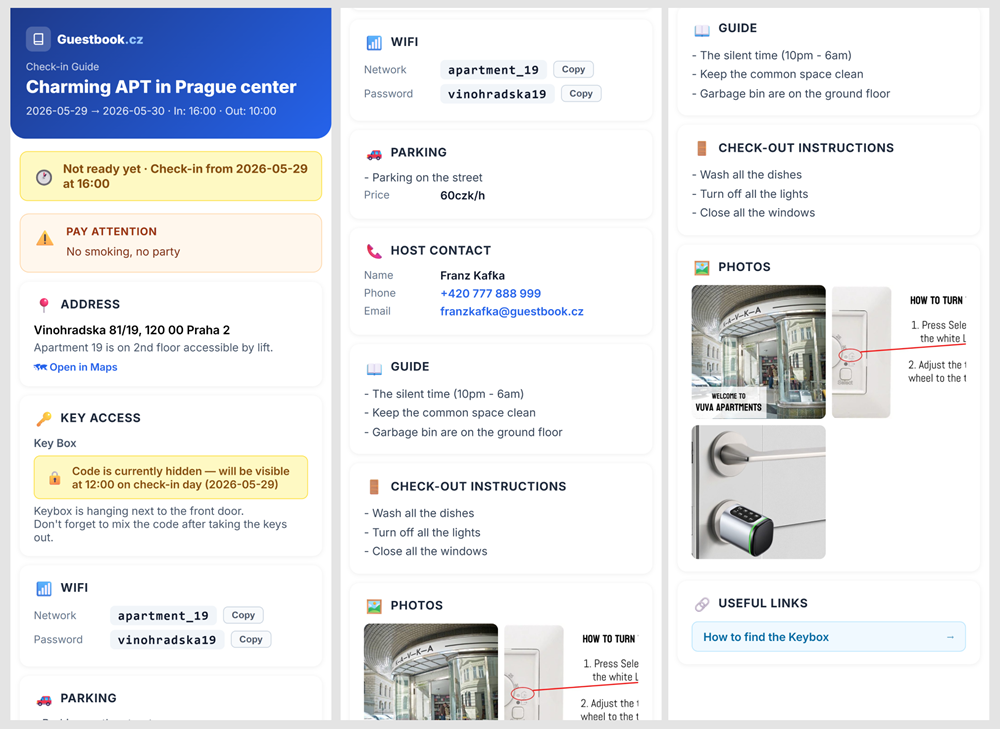Open the Vuva Apartments entrance photo in the right panel
1000x729 pixels.
click(758, 352)
